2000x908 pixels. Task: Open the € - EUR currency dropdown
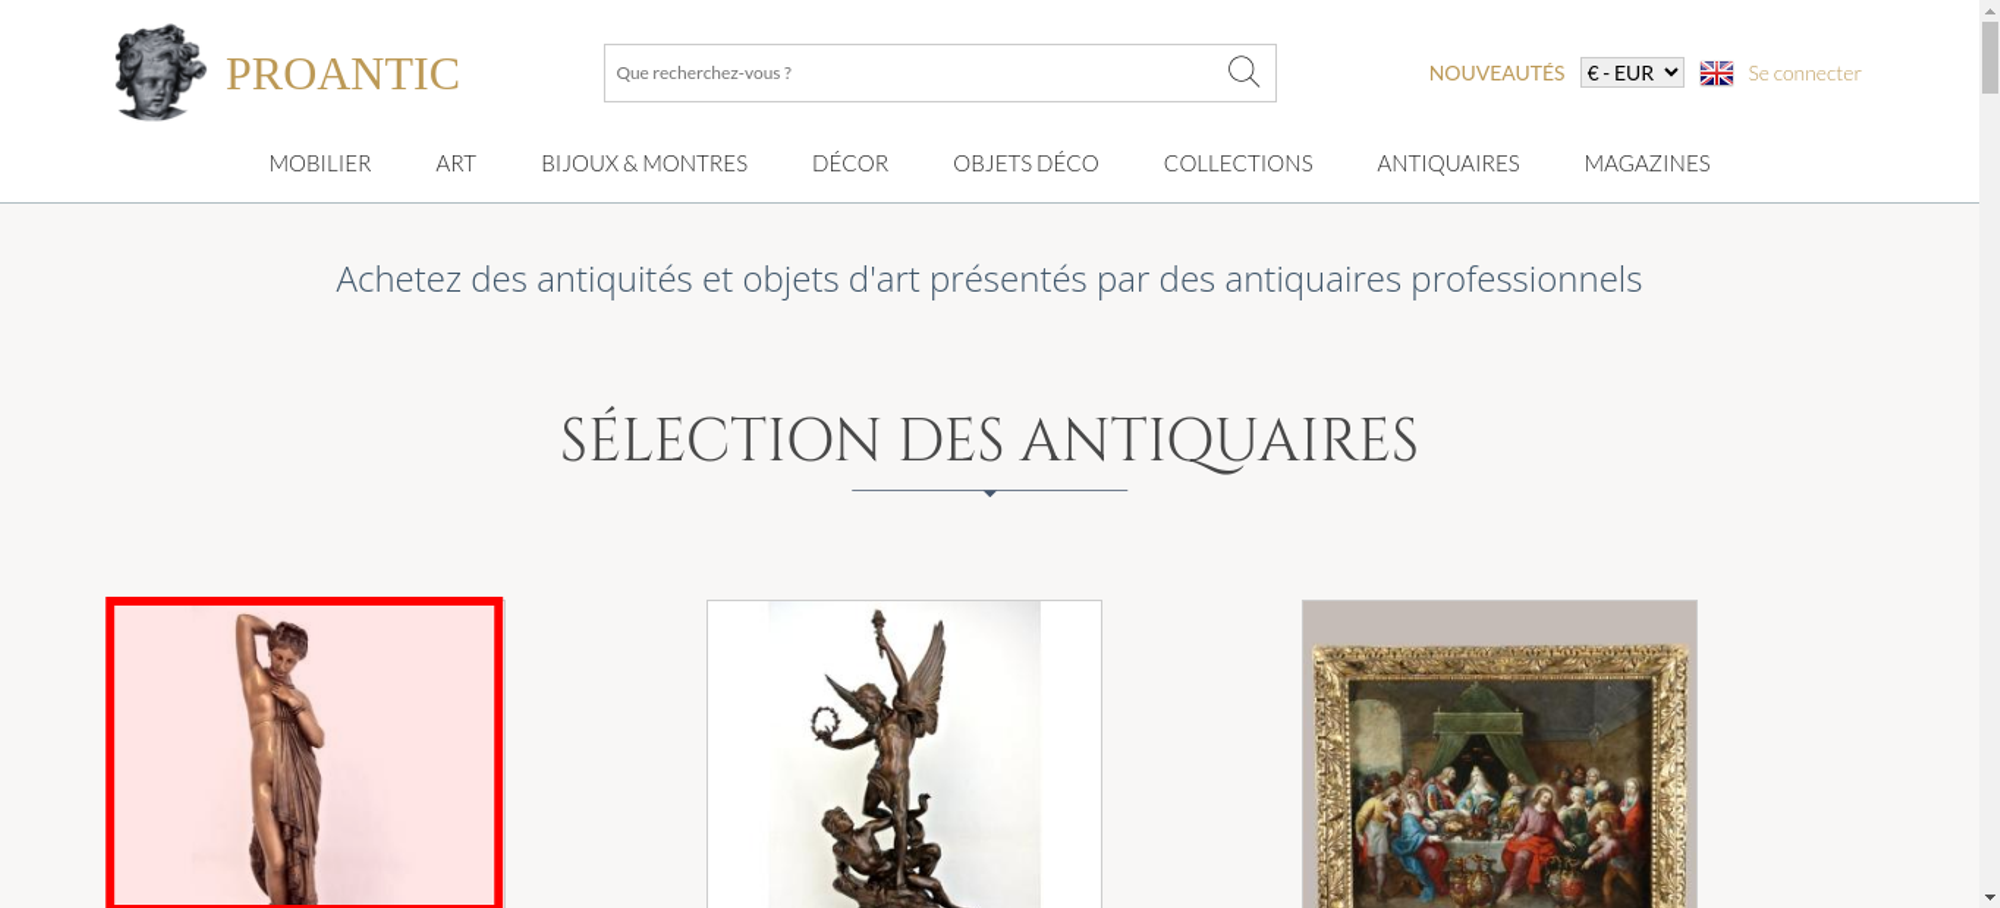pyautogui.click(x=1631, y=73)
